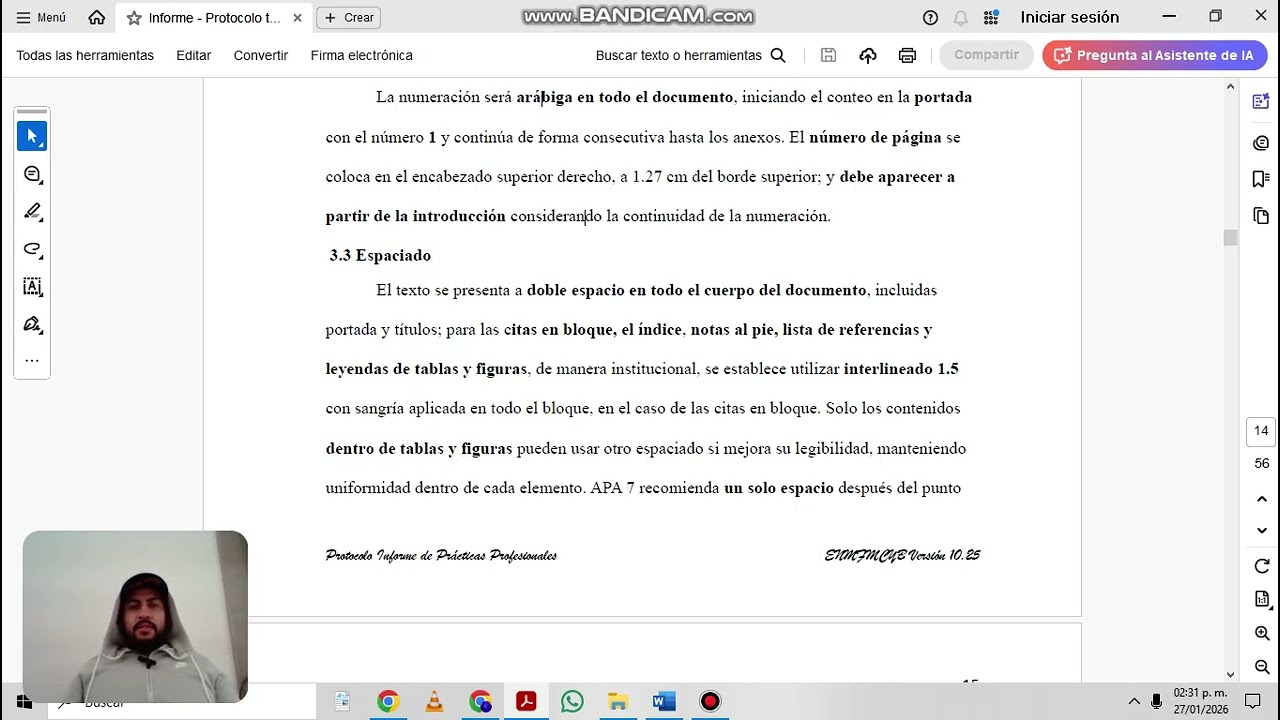The height and width of the screenshot is (720, 1280).
Task: Open Google Chrome from the taskbar
Action: click(388, 702)
